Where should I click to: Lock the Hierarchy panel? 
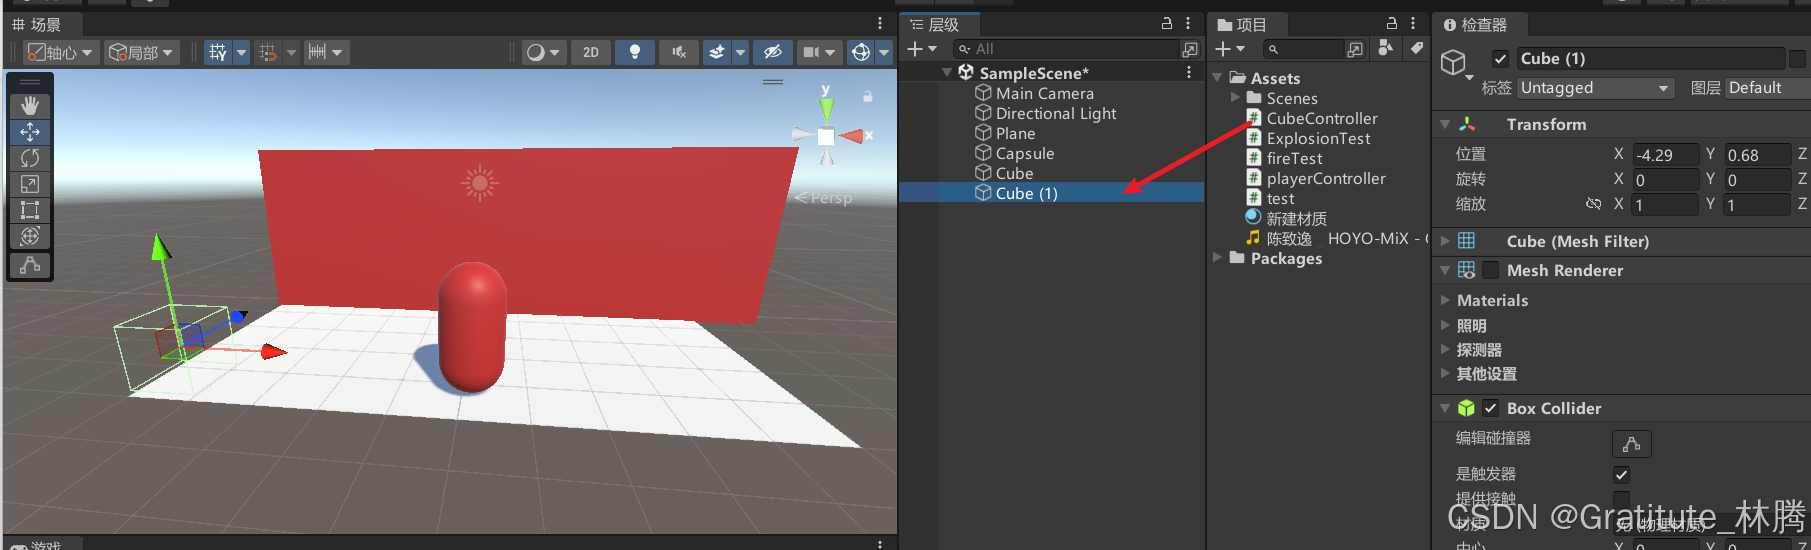coord(1166,23)
